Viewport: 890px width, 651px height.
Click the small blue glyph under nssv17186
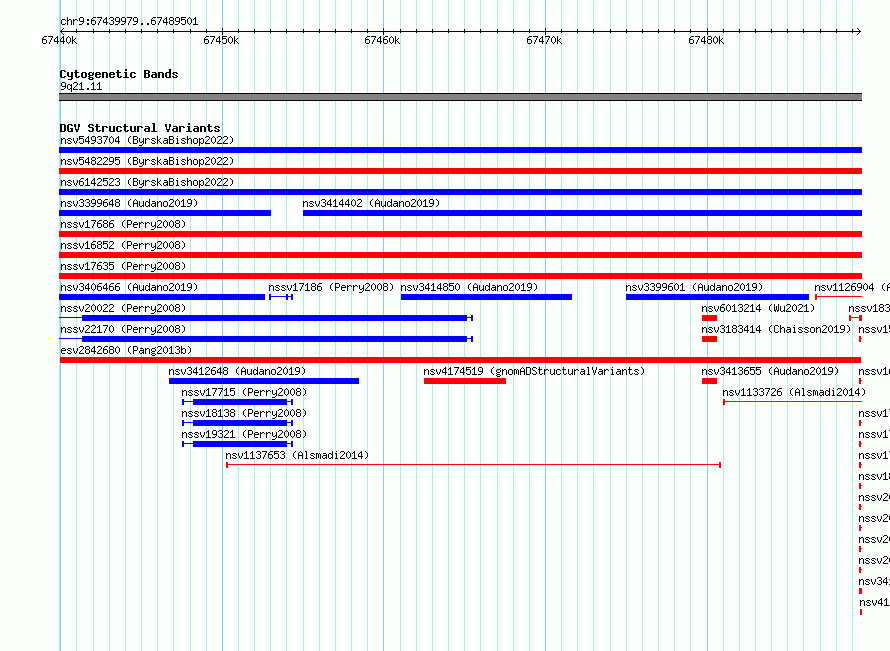coord(281,297)
